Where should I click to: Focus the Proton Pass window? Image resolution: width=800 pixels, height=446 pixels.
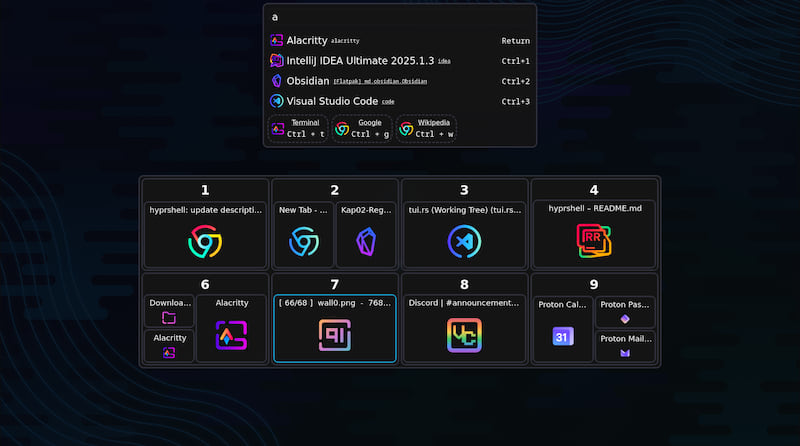pyautogui.click(x=625, y=312)
